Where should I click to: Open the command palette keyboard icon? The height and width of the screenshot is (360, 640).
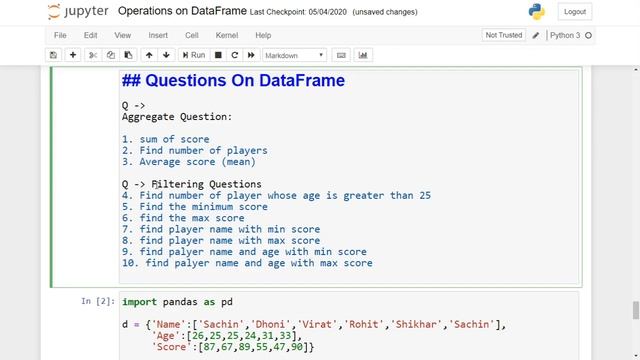[x=341, y=55]
